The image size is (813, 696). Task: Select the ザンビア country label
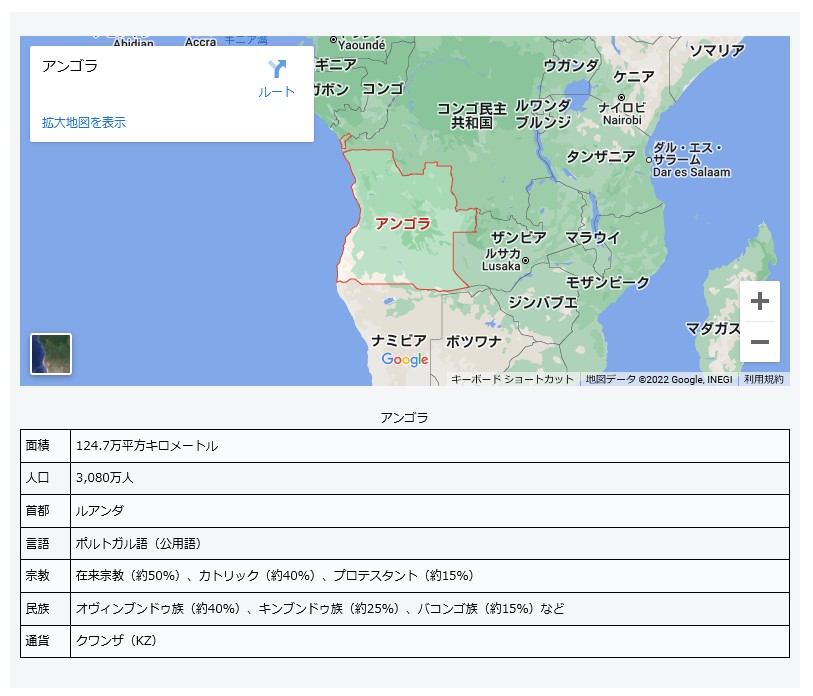coord(518,238)
